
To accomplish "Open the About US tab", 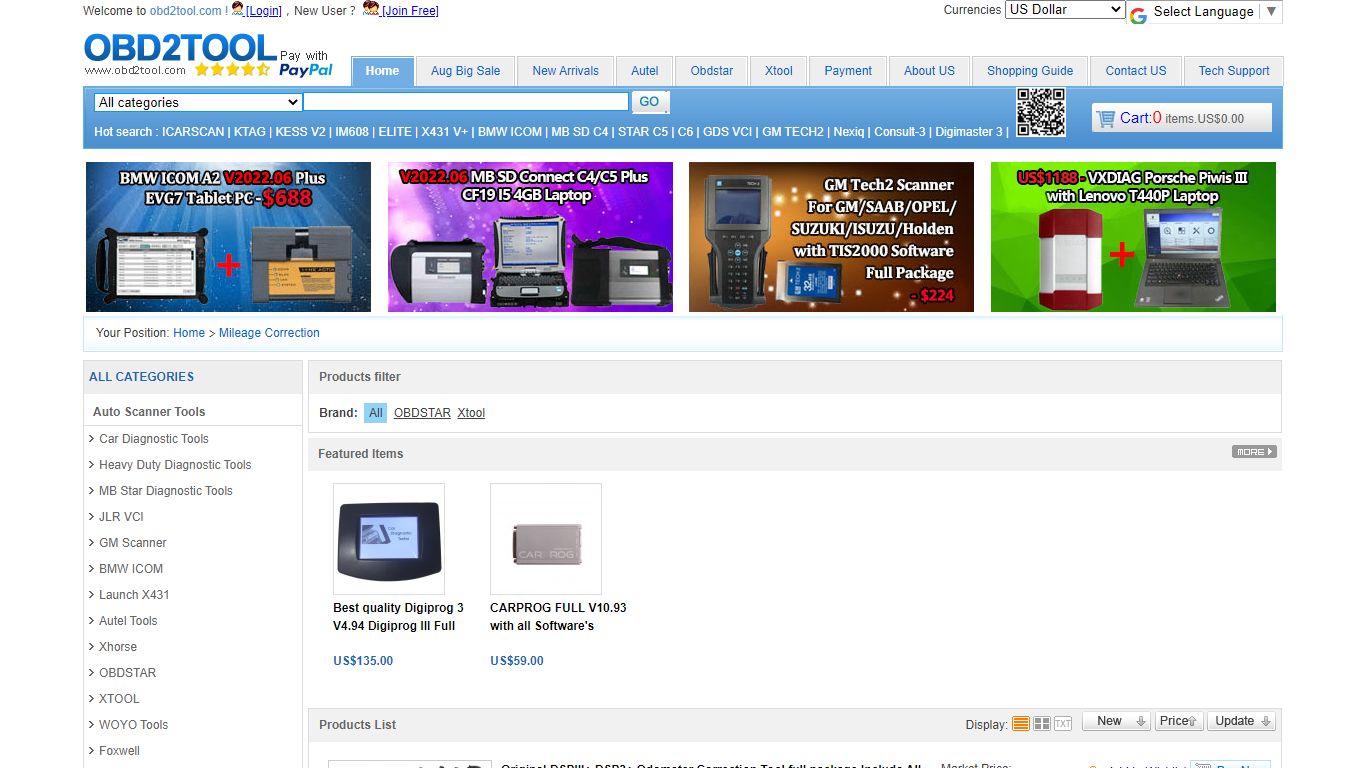I will click(x=929, y=71).
